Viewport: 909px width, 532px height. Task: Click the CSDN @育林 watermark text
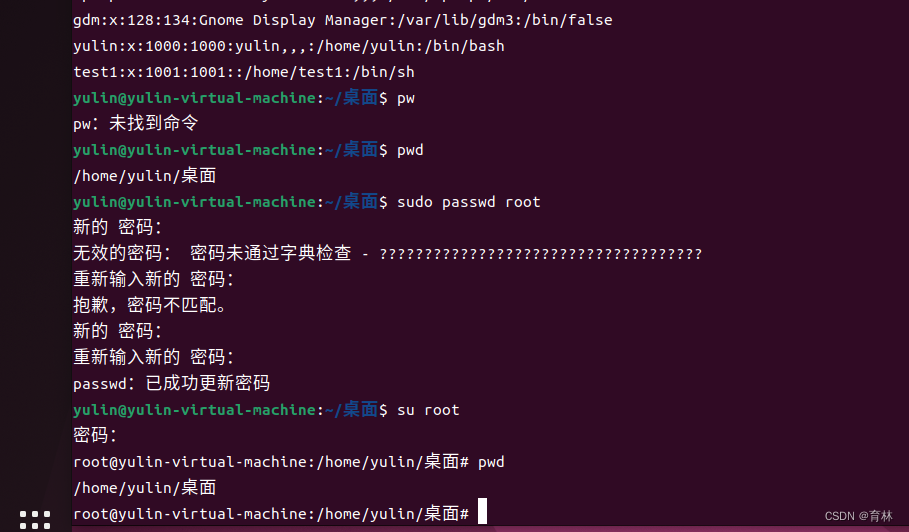[859, 516]
